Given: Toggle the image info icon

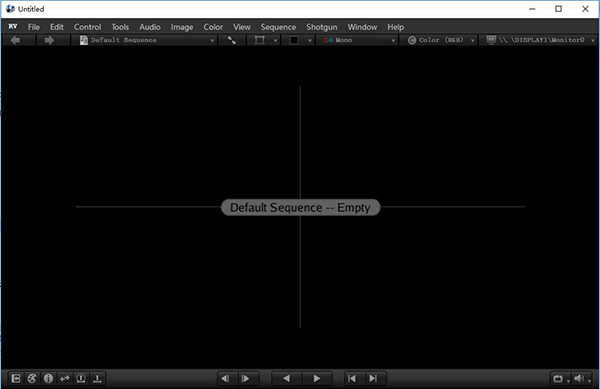Looking at the screenshot, I should [48, 379].
